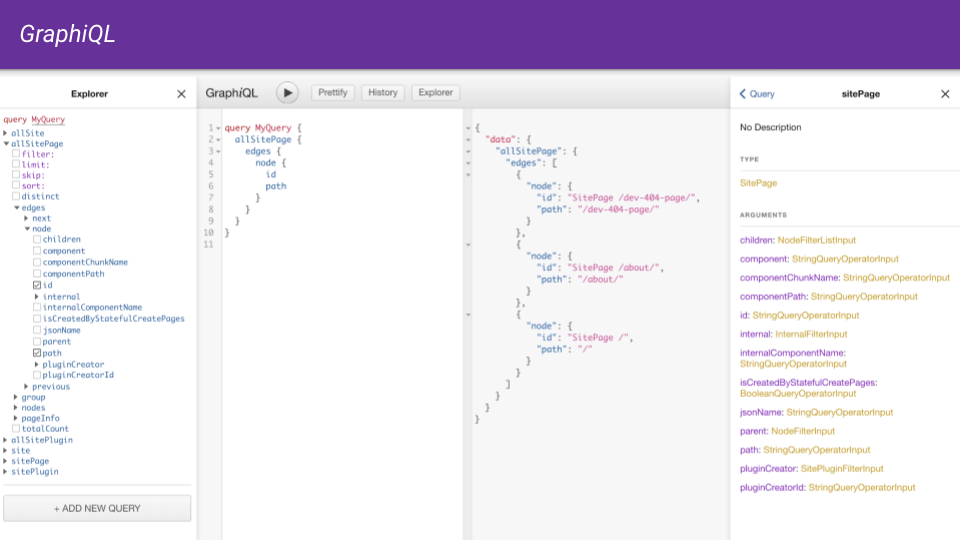
Task: Check the totalCount field checkbox
Action: [16, 428]
